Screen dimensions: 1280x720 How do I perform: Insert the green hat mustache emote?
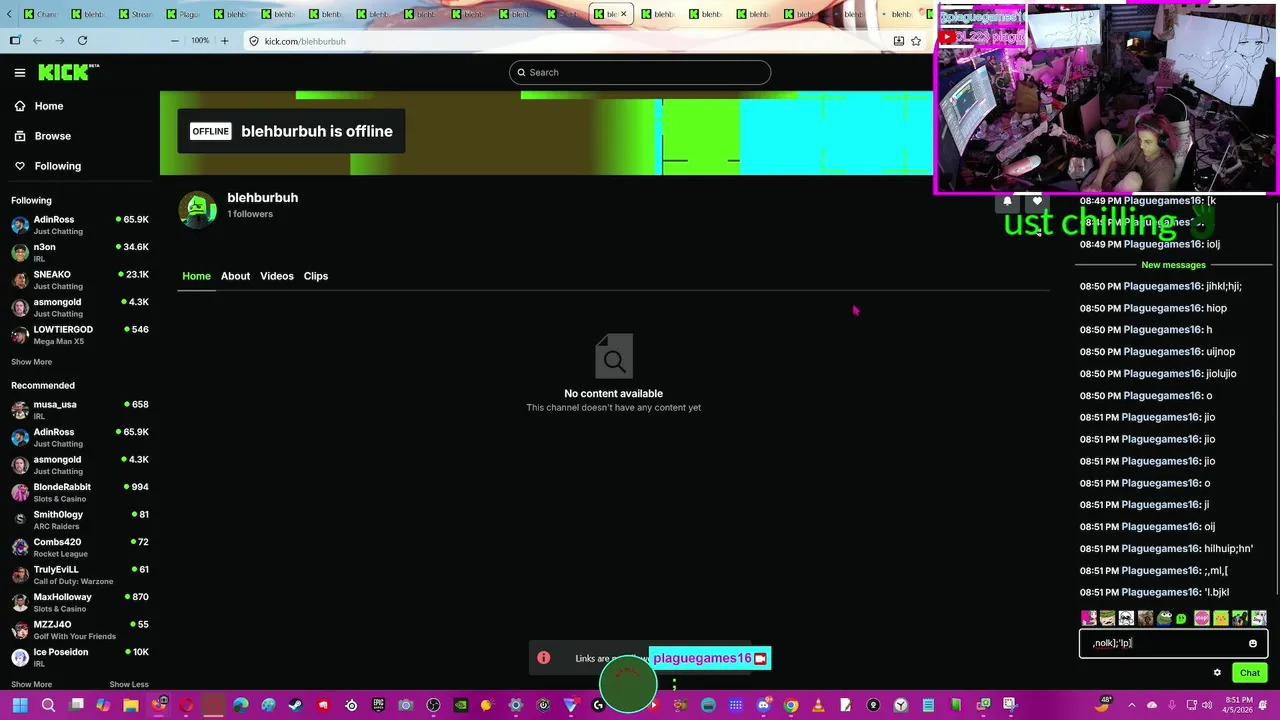[x=1107, y=619]
